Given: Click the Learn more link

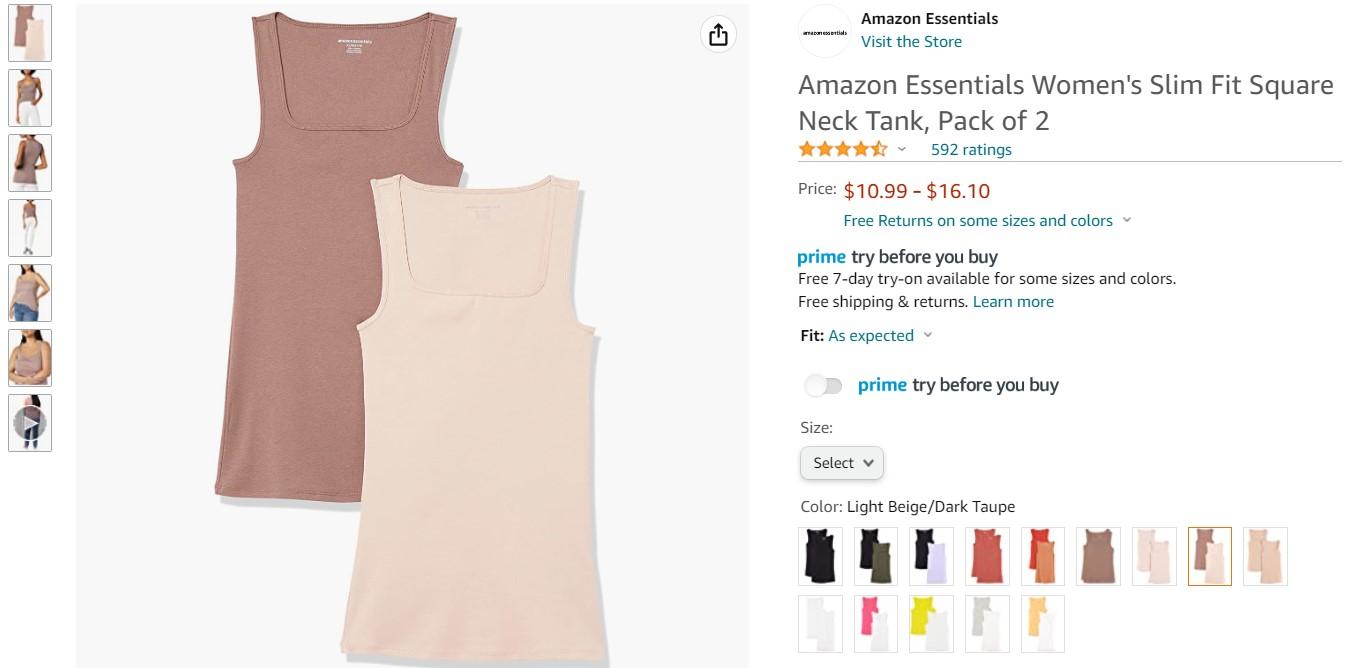Looking at the screenshot, I should point(1013,302).
